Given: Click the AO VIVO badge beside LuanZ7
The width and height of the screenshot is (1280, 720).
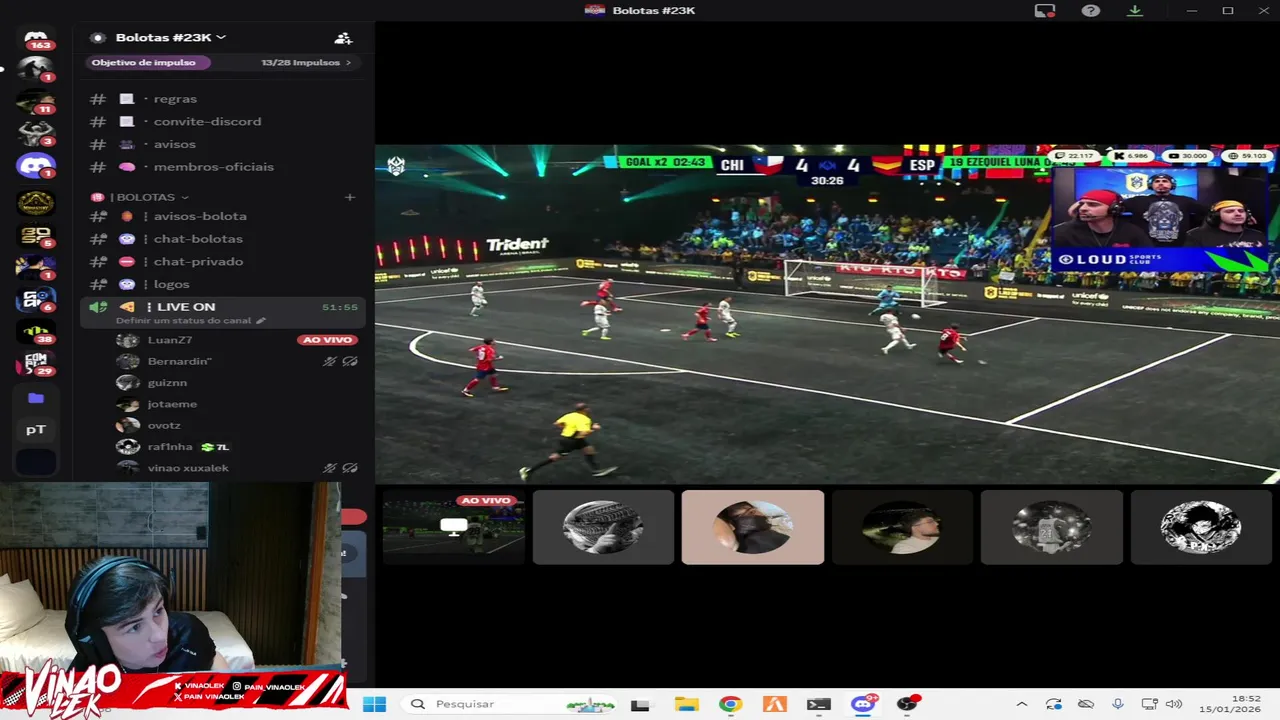Looking at the screenshot, I should click(327, 340).
